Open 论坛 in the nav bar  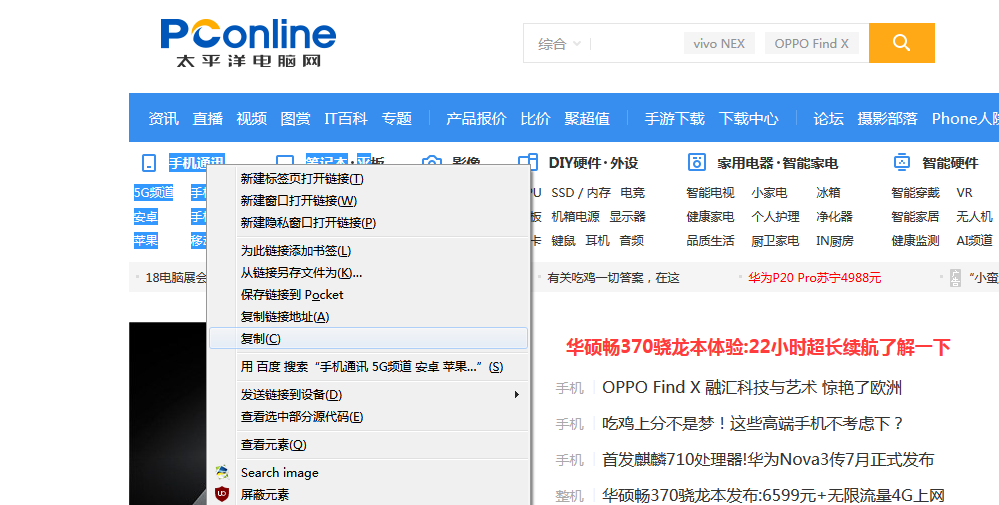828,118
